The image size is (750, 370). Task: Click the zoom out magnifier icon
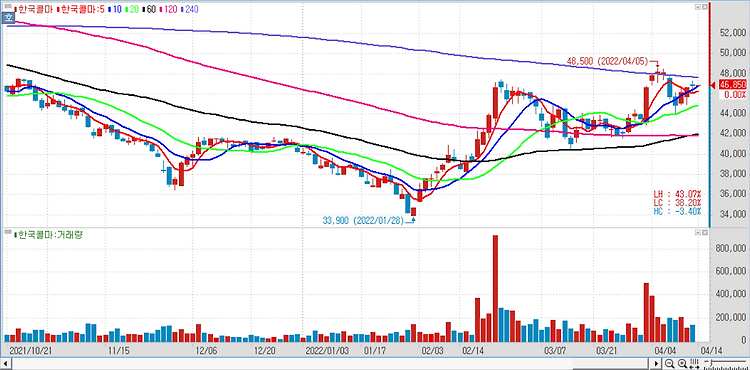point(670,363)
